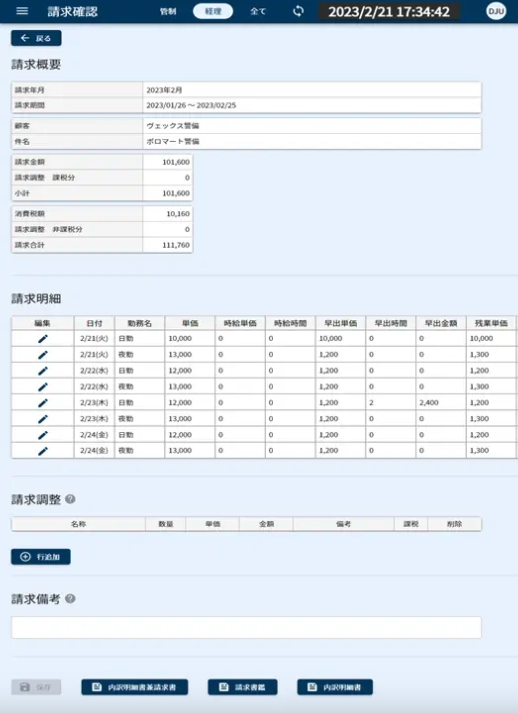Click the 残業単価 column header
This screenshot has width=518, height=713.
(x=491, y=323)
